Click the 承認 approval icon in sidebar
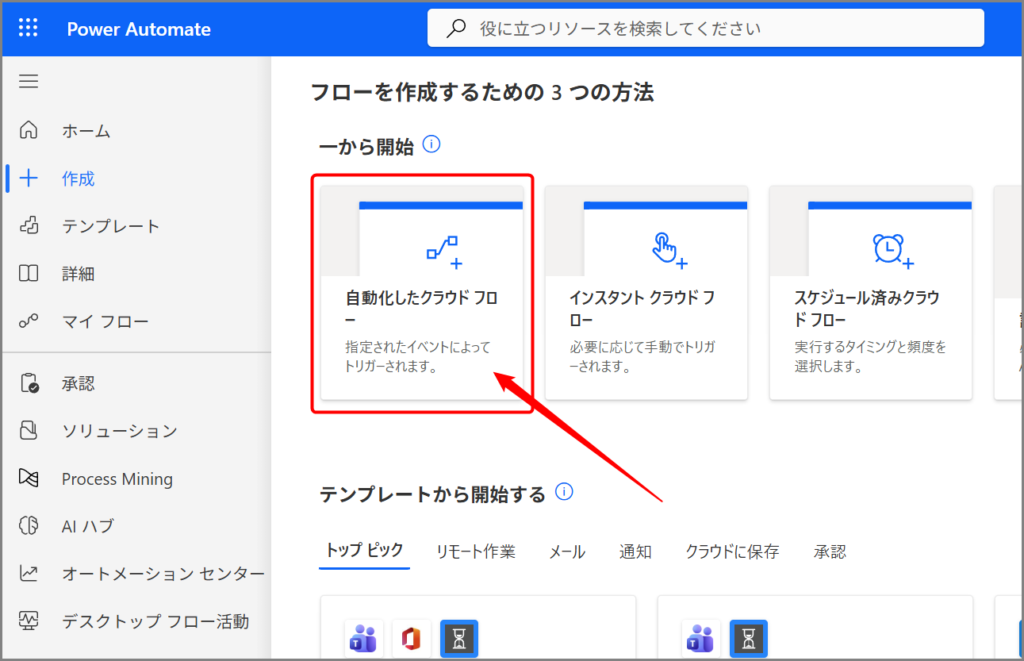 click(x=29, y=384)
